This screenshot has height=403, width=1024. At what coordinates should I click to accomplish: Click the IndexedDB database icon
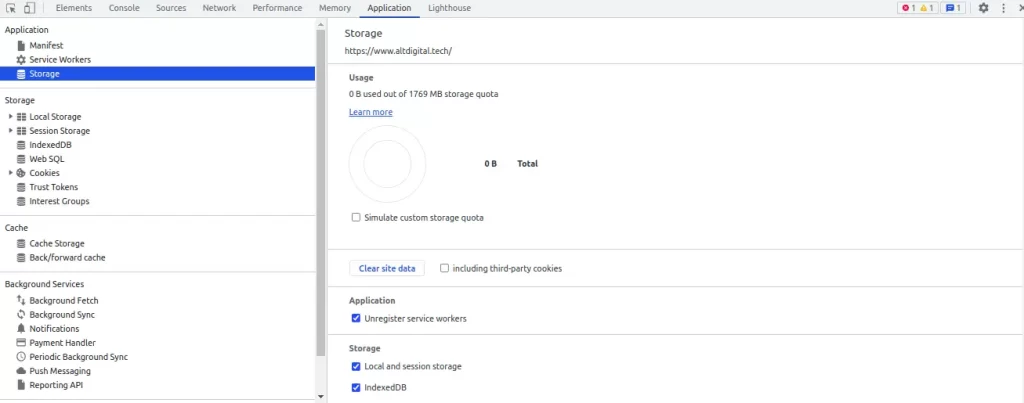pyautogui.click(x=21, y=145)
